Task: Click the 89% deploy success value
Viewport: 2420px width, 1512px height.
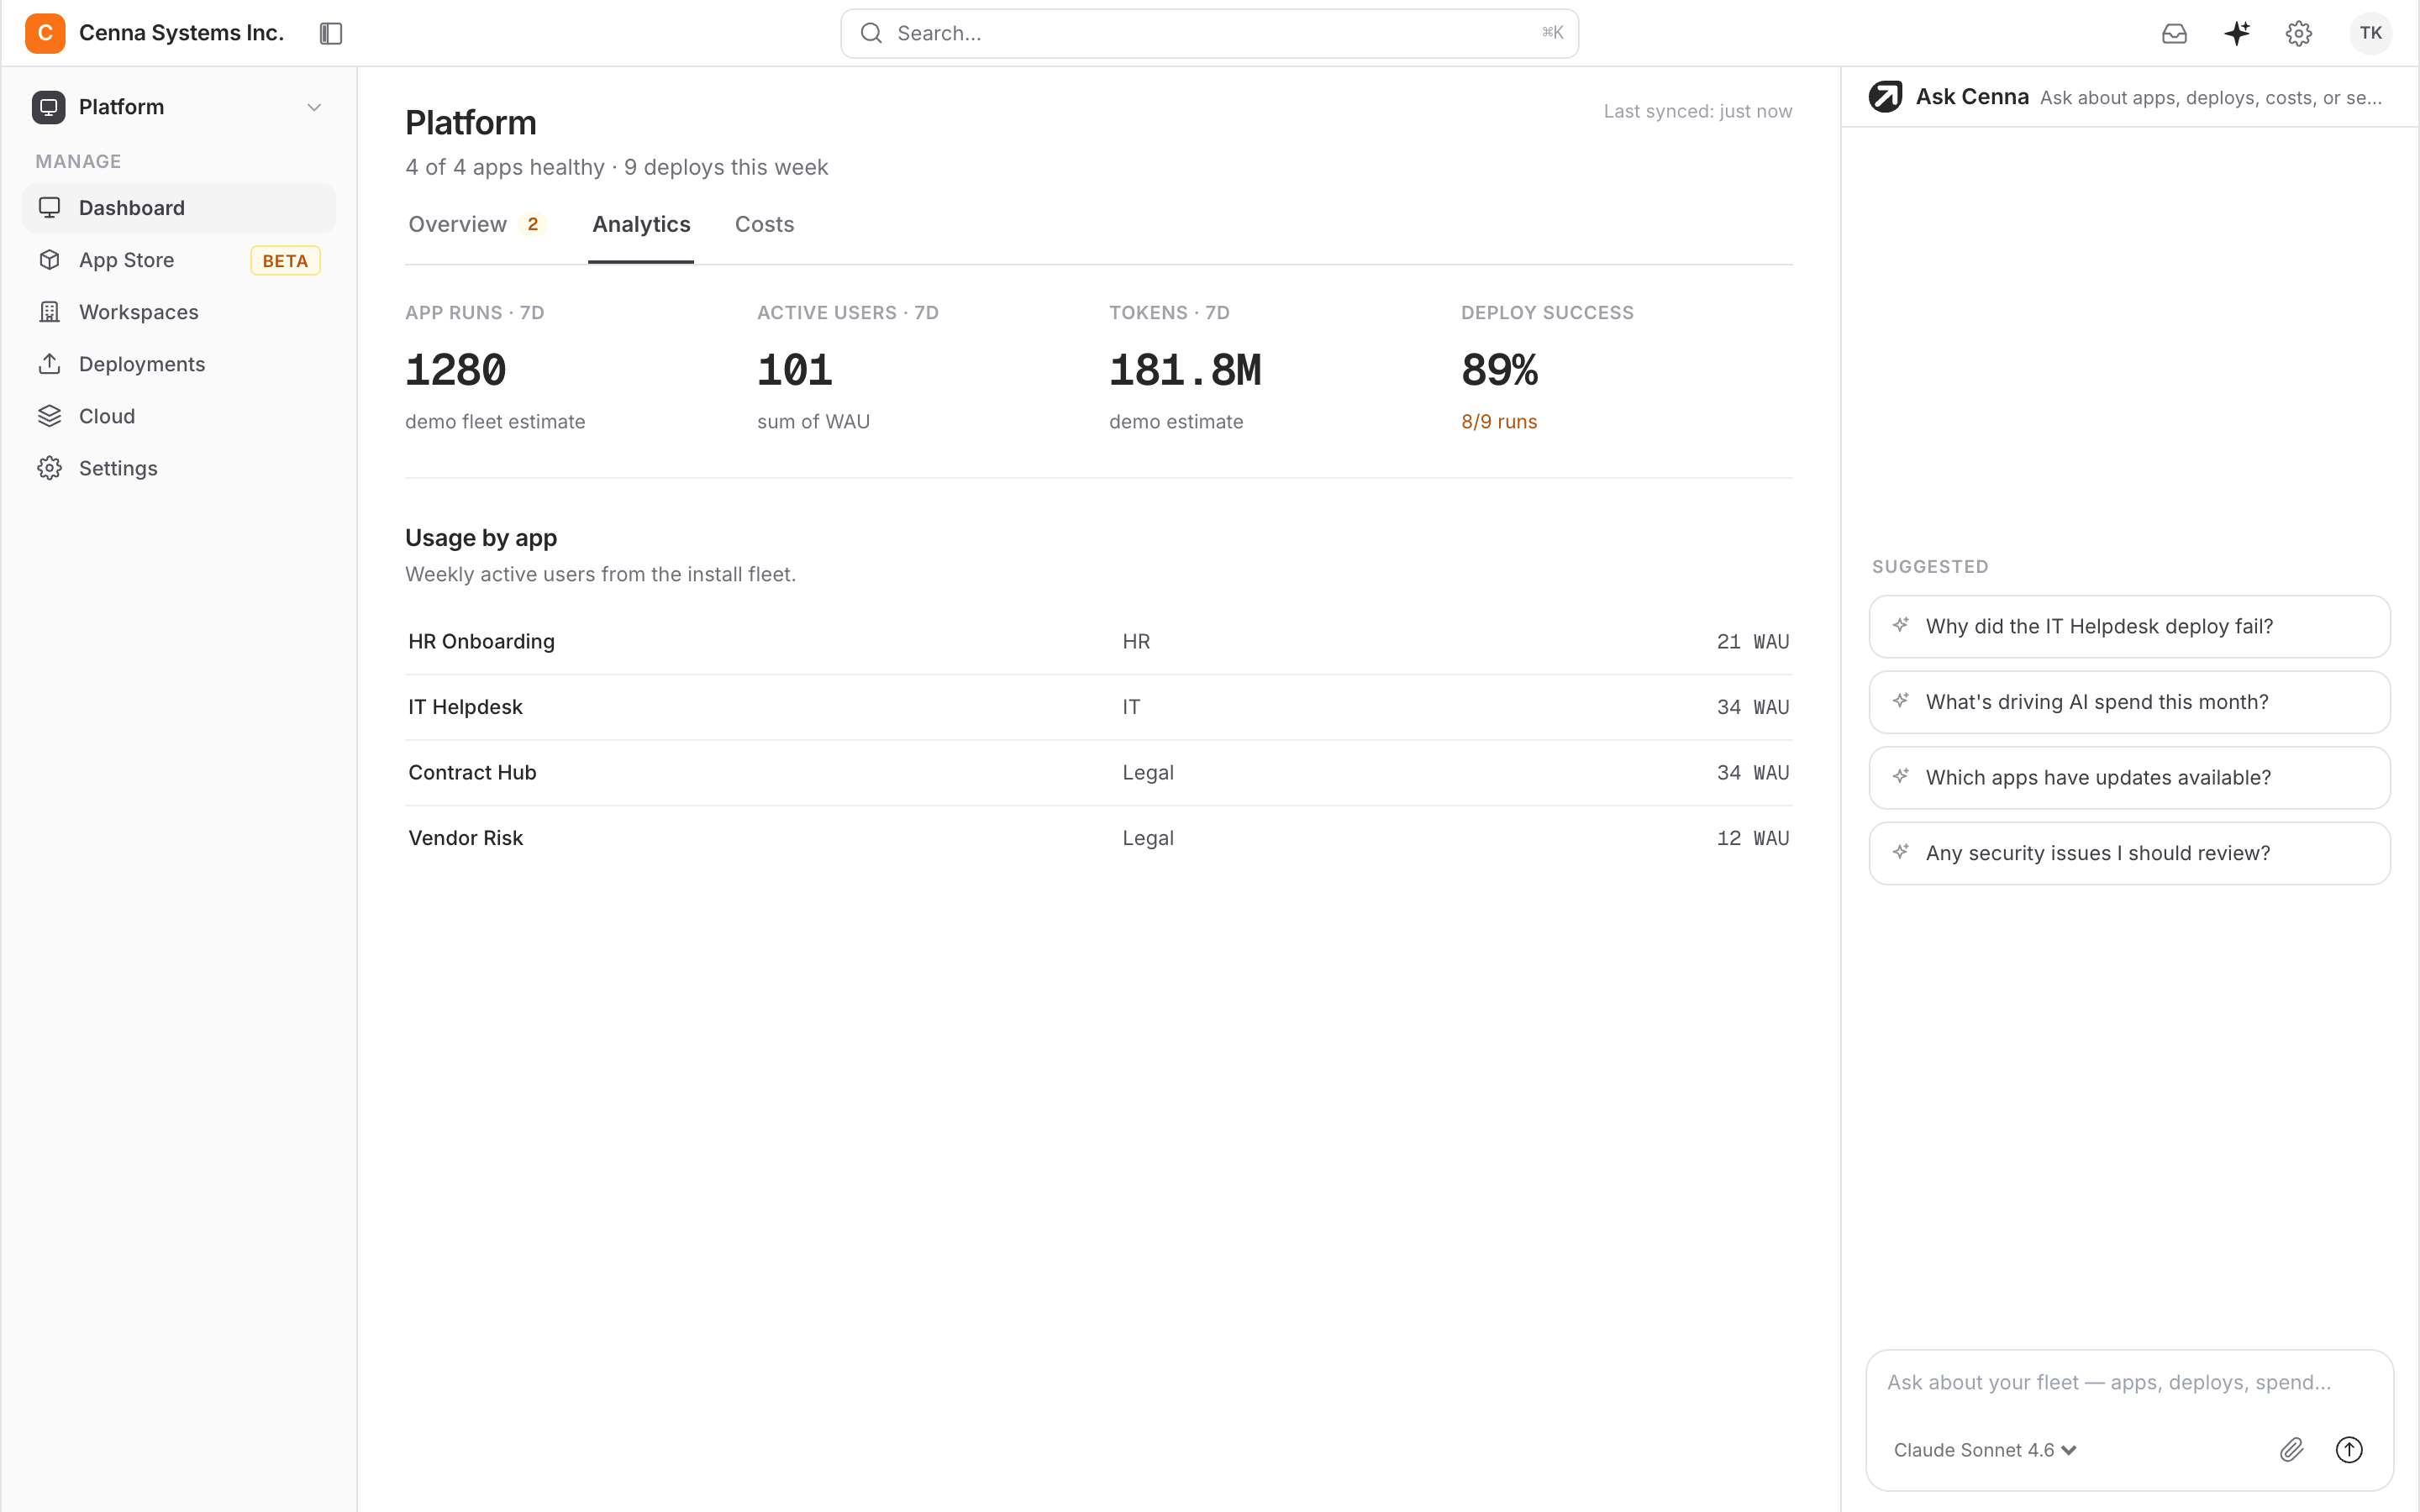Action: tap(1499, 370)
